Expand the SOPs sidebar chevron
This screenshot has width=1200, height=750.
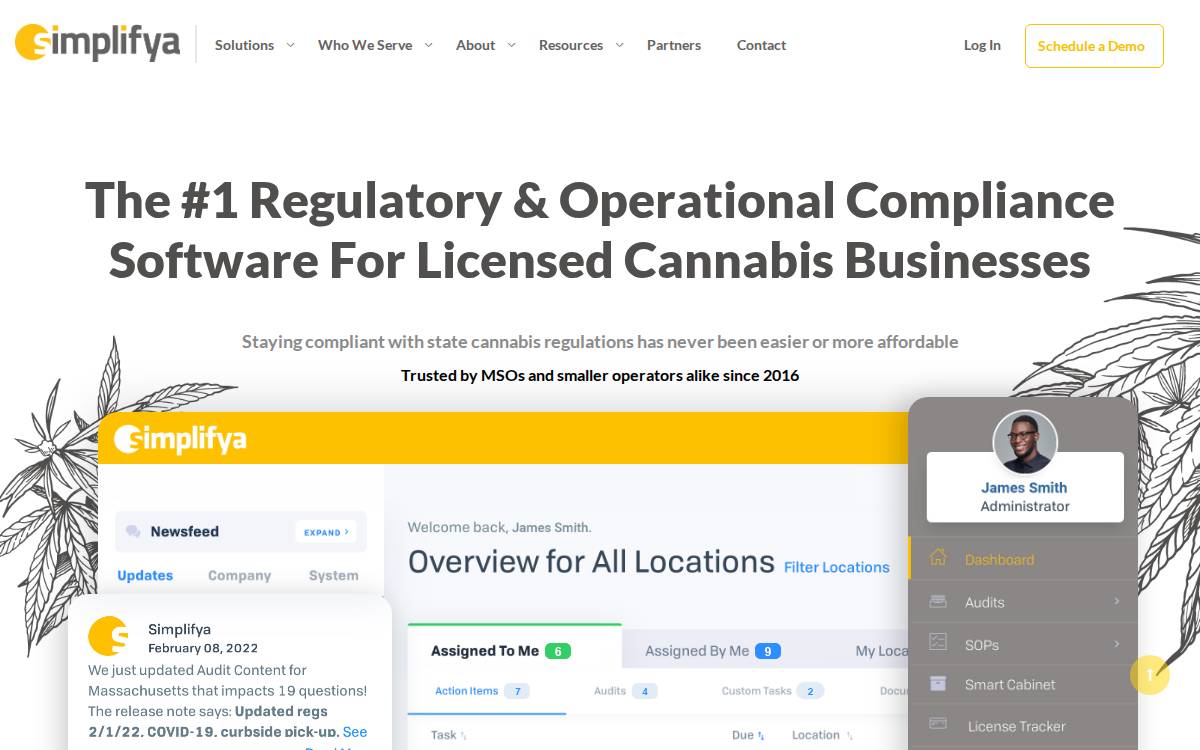1117,644
